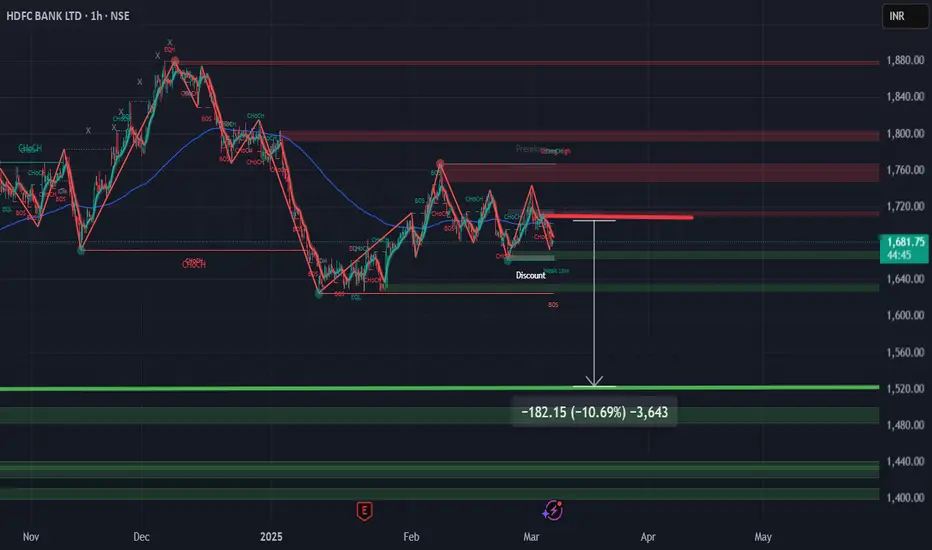Click the 1,760.00 price axis label

click(905, 170)
